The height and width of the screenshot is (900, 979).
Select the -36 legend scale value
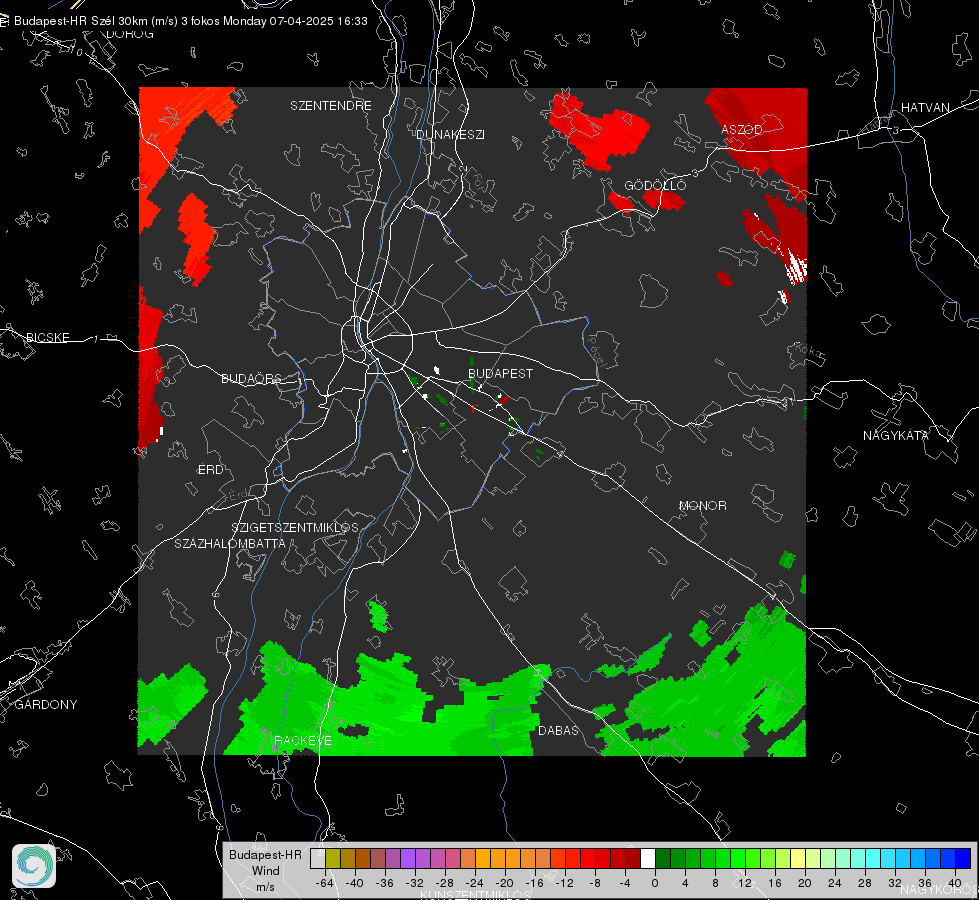[x=385, y=883]
